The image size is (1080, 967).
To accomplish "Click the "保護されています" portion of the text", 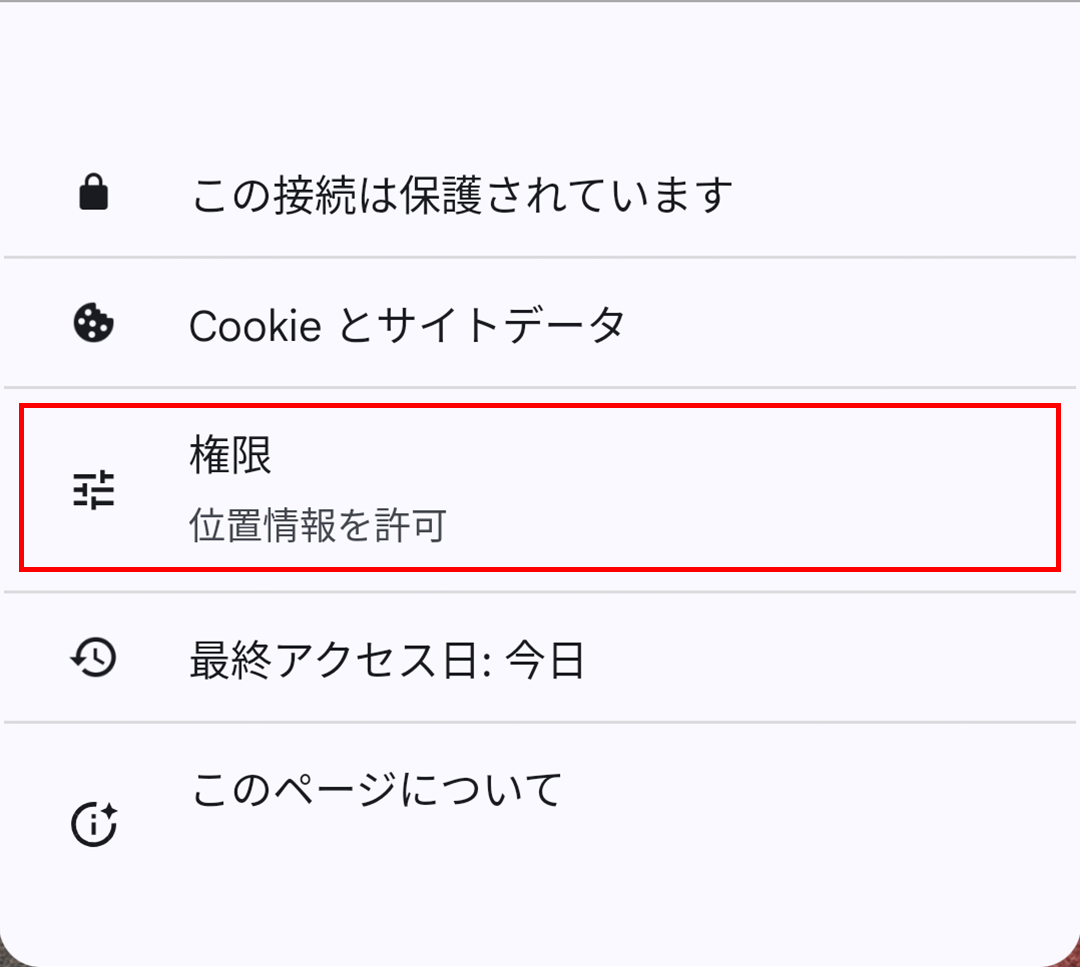I will (x=567, y=194).
